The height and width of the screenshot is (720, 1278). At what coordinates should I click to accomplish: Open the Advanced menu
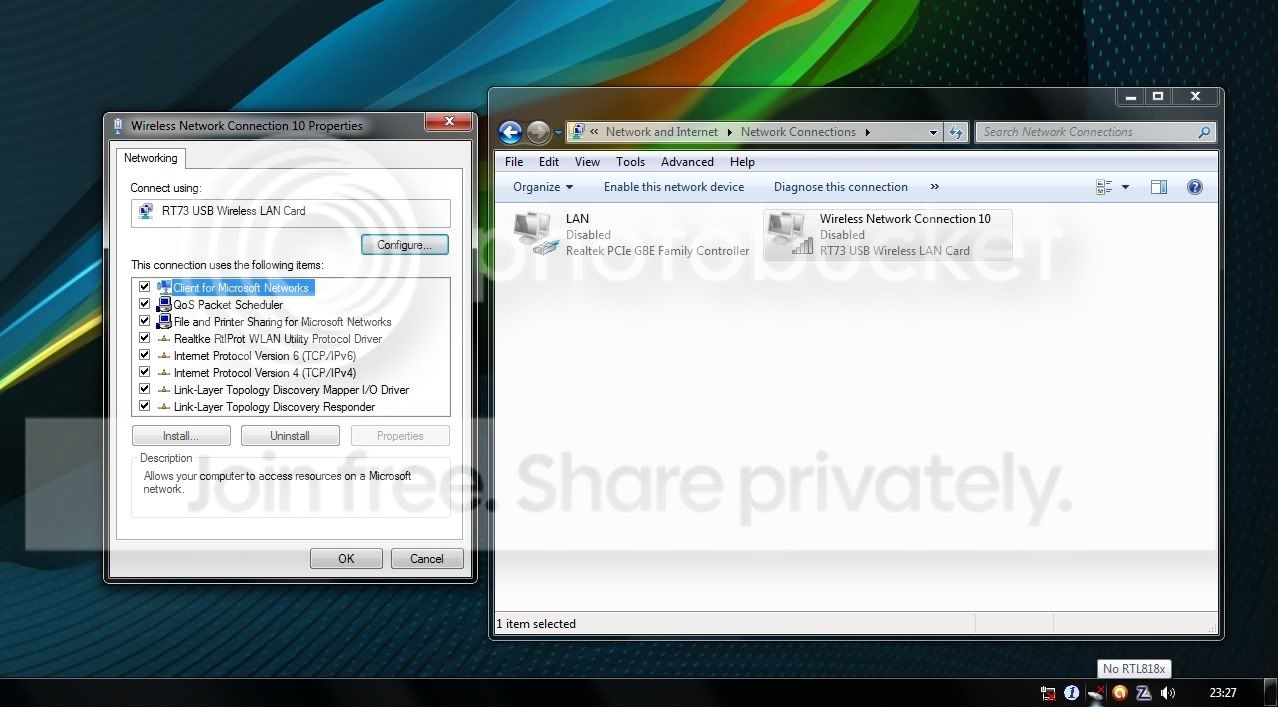pyautogui.click(x=687, y=162)
